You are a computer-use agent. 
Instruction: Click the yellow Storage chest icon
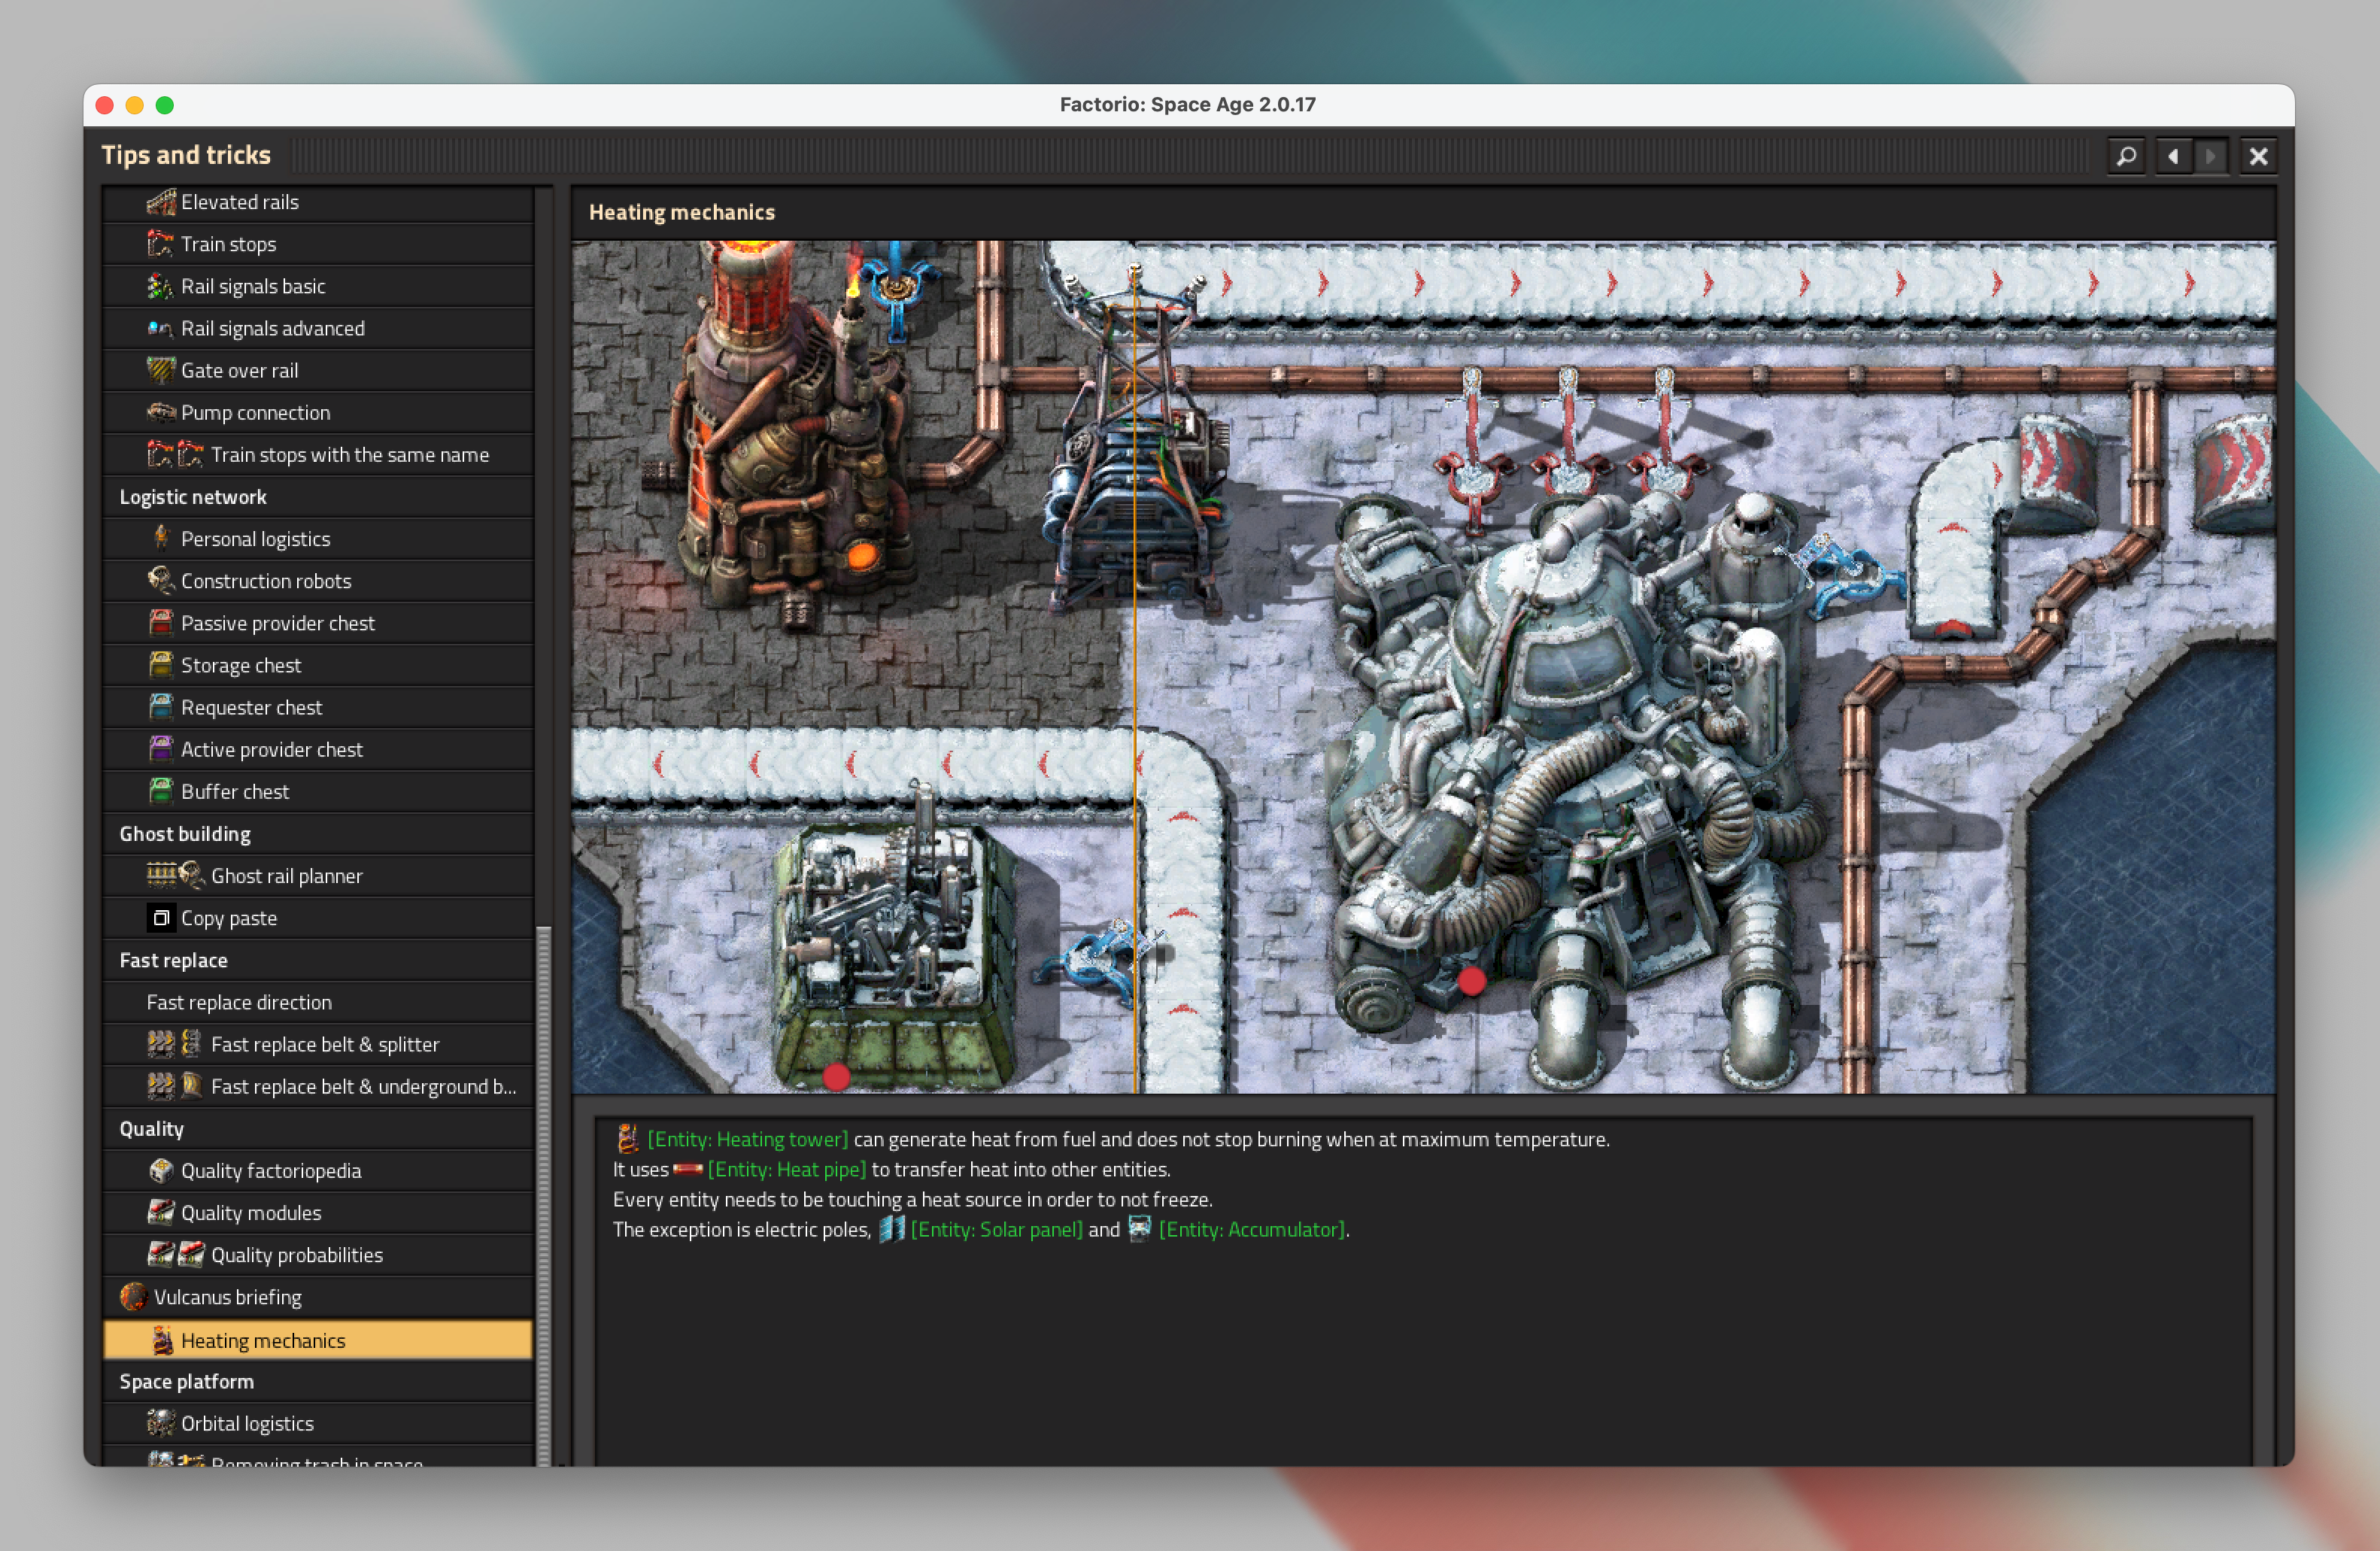tap(161, 664)
